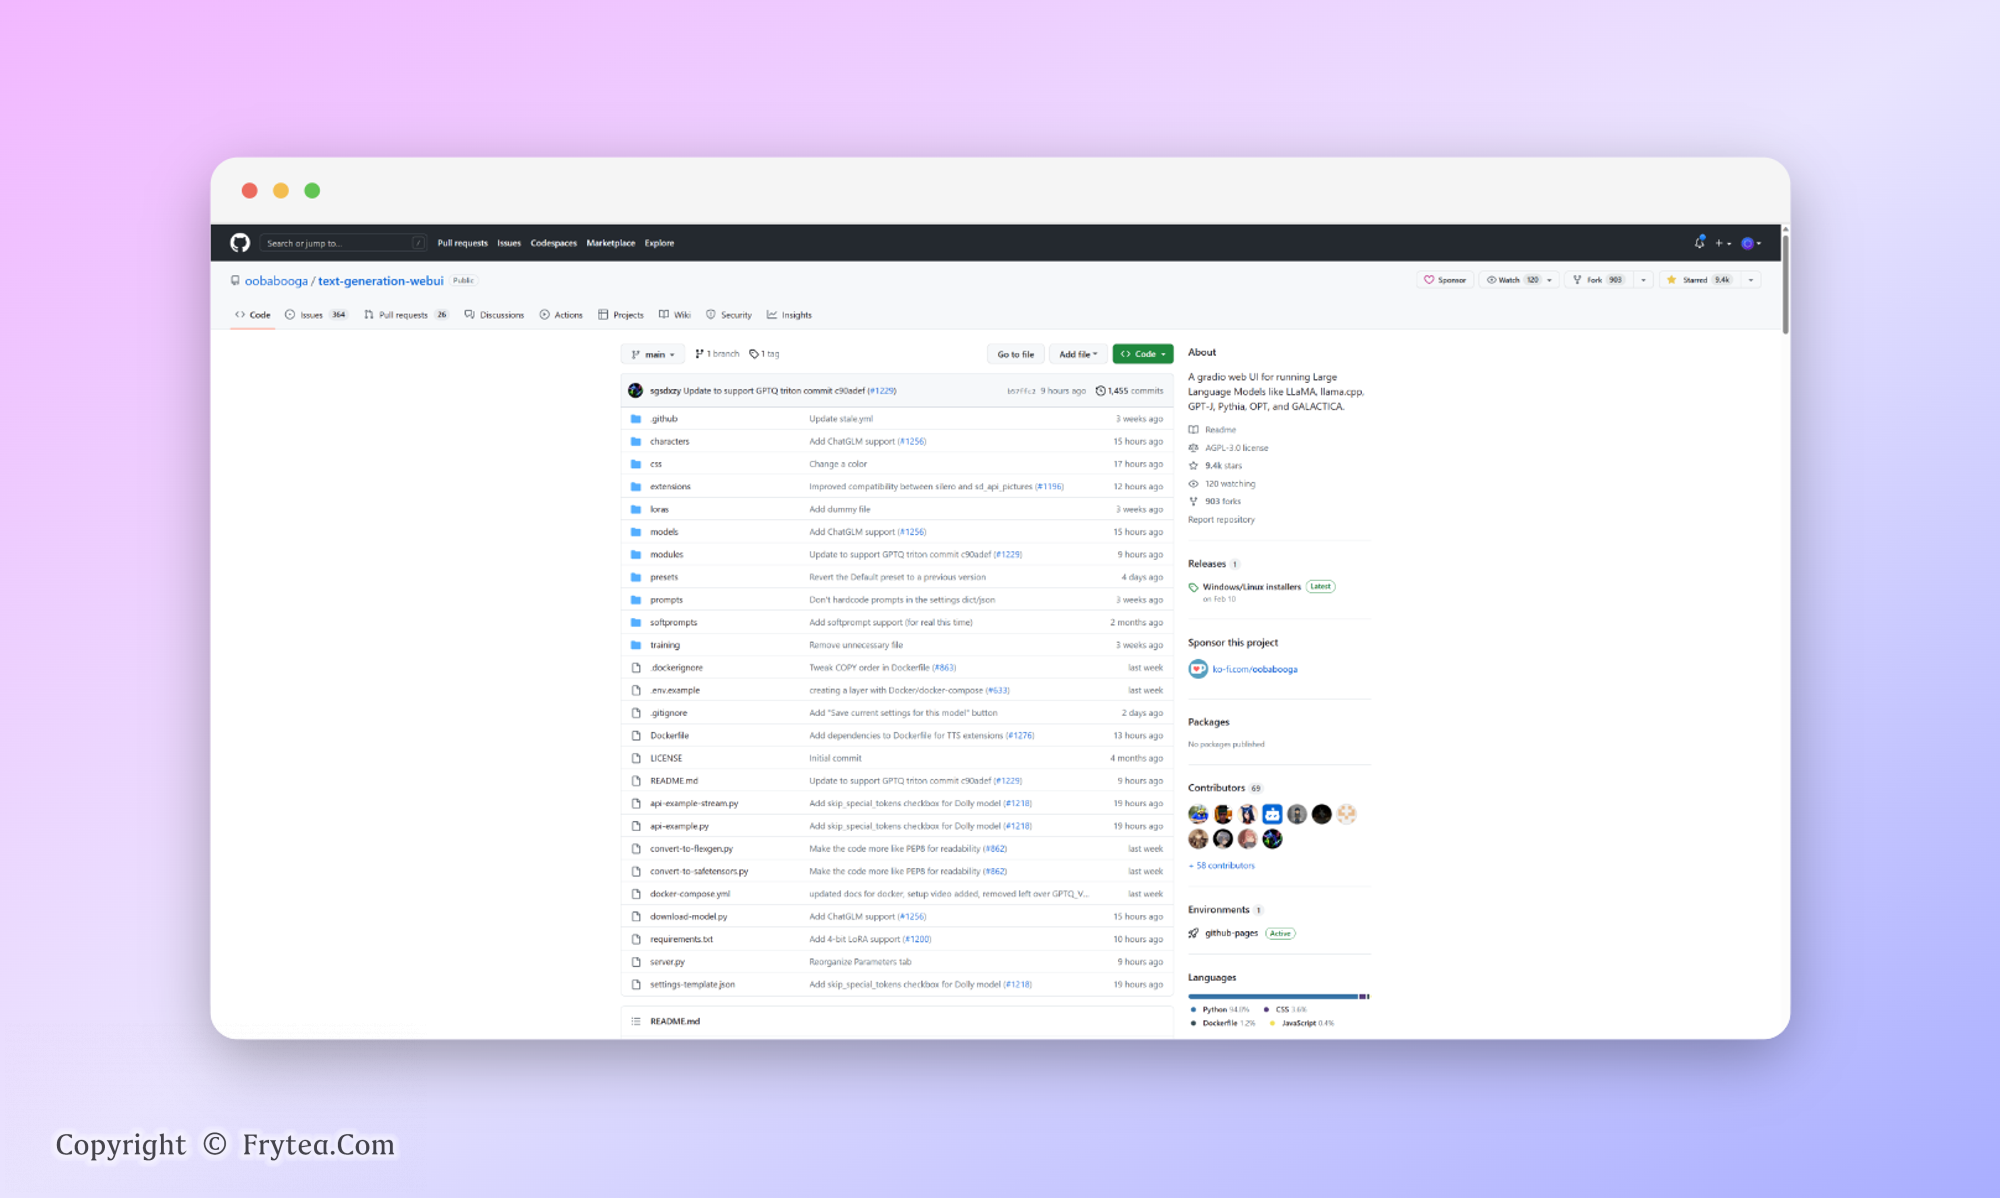Viewport: 2000px width, 1198px height.
Task: Click the Sponsor heart button
Action: (x=1445, y=280)
